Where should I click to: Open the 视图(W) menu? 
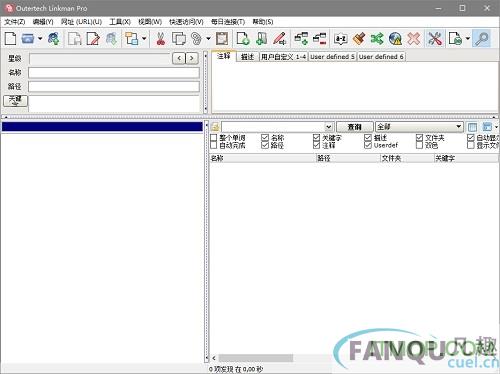point(150,22)
